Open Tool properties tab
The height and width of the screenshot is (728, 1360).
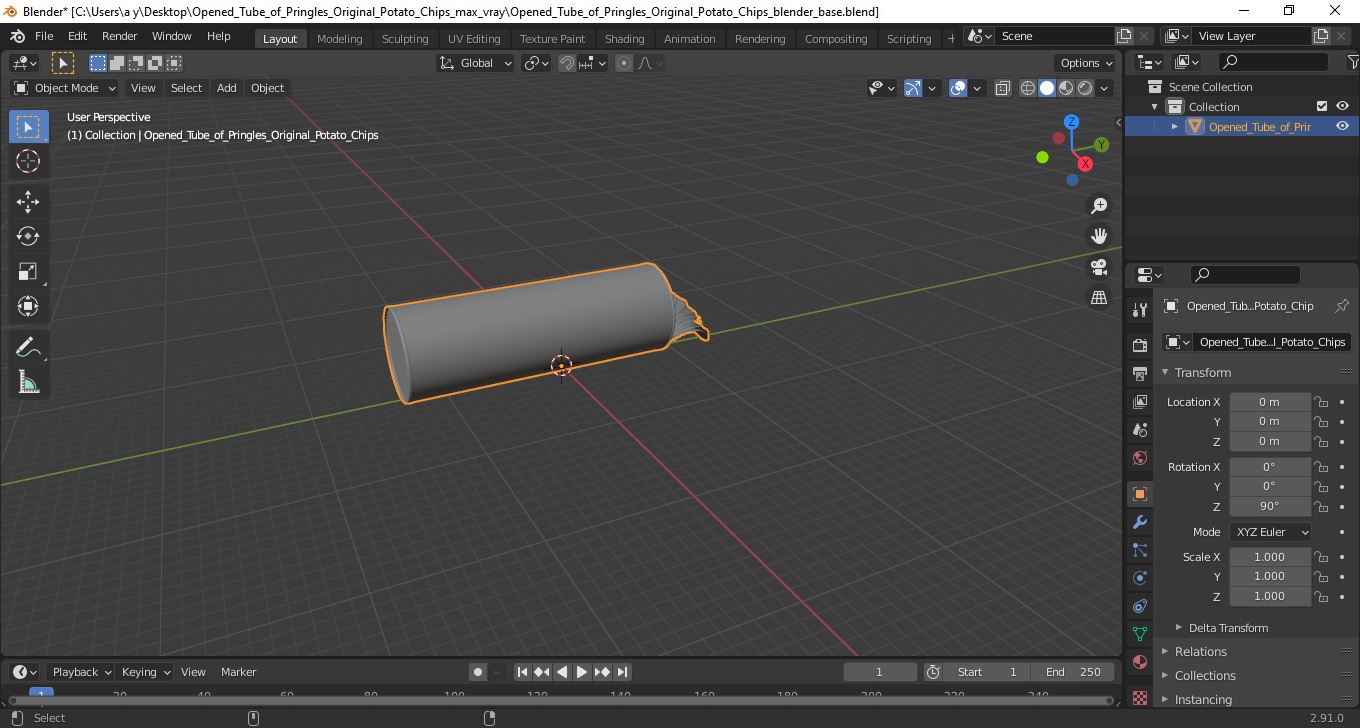click(1139, 310)
